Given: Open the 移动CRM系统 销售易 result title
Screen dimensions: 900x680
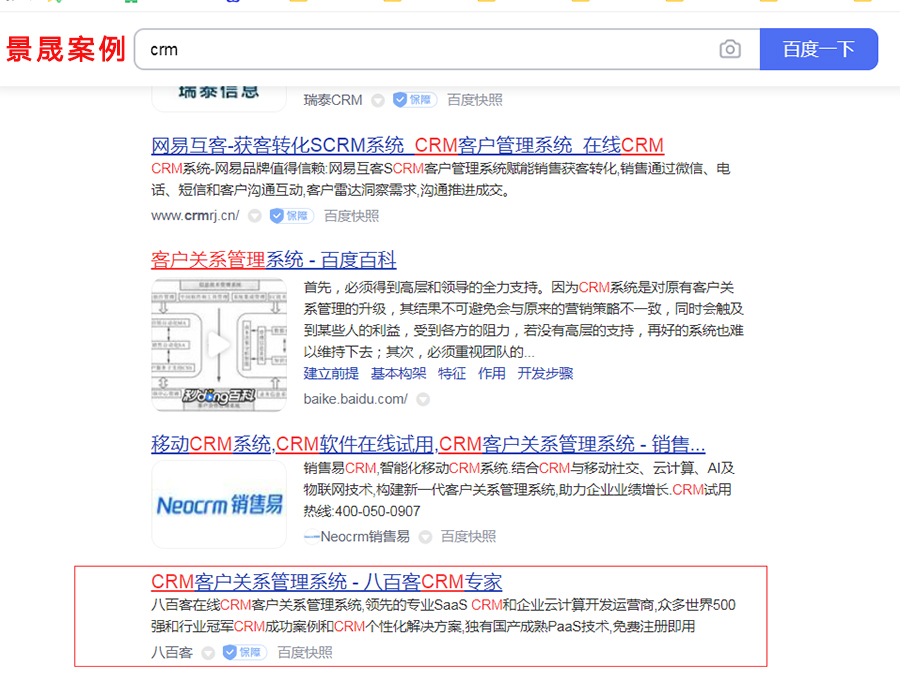Looking at the screenshot, I should coord(428,444).
